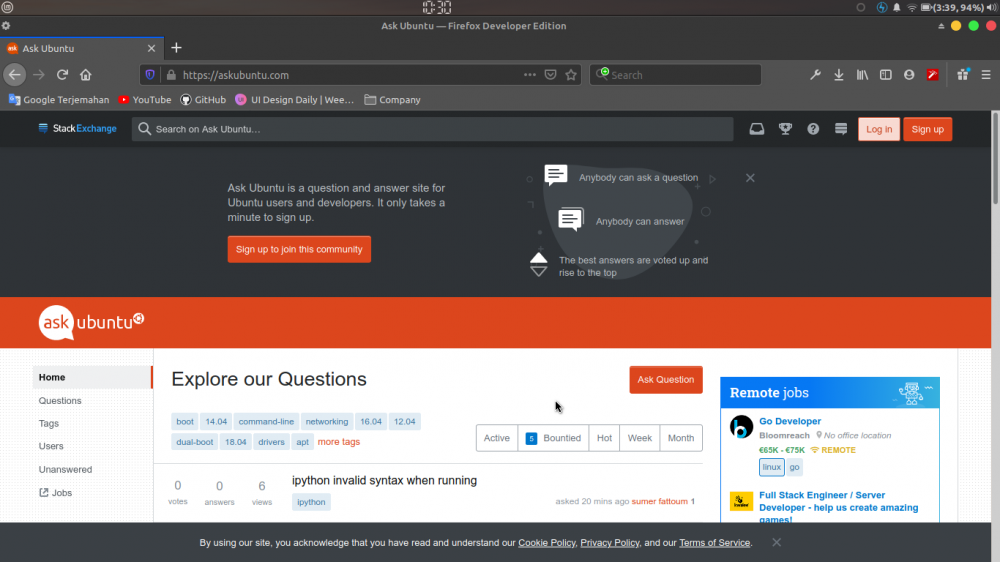Screen dimensions: 1000x562
Task: Click the padlock site security icon
Action: point(171,75)
